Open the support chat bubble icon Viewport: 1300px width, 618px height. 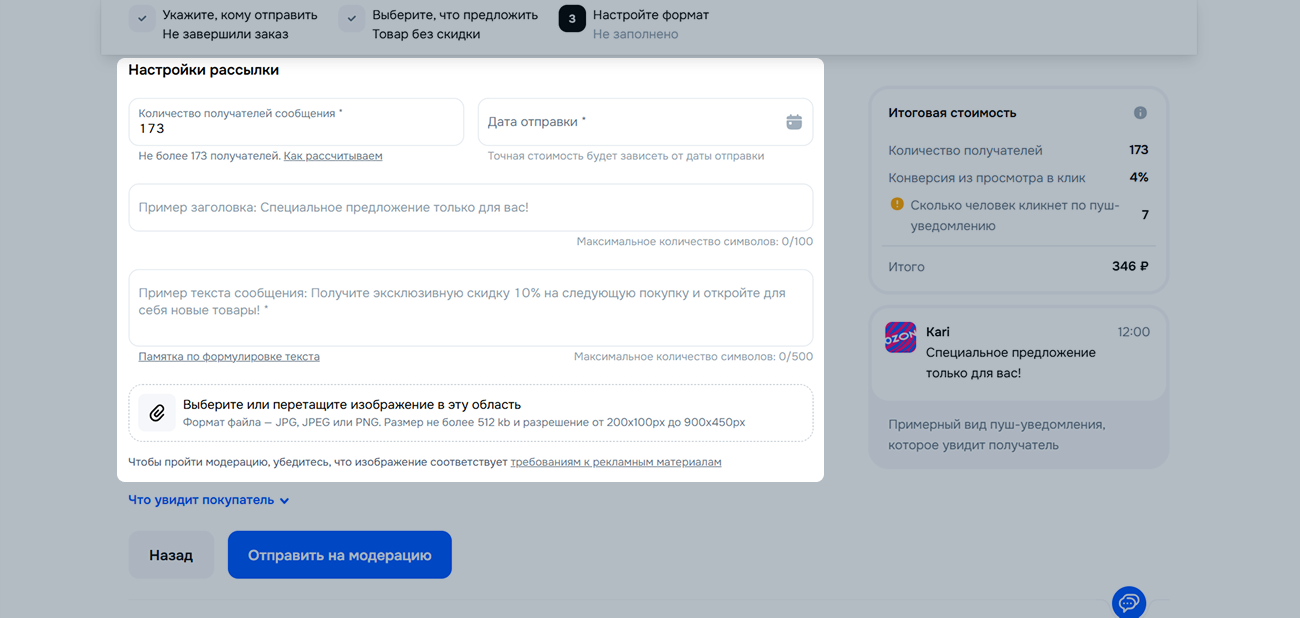click(x=1128, y=602)
